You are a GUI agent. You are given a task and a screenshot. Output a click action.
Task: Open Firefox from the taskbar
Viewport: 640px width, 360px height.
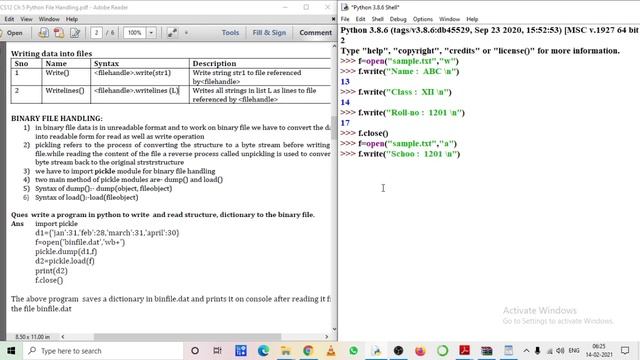click(x=420, y=351)
